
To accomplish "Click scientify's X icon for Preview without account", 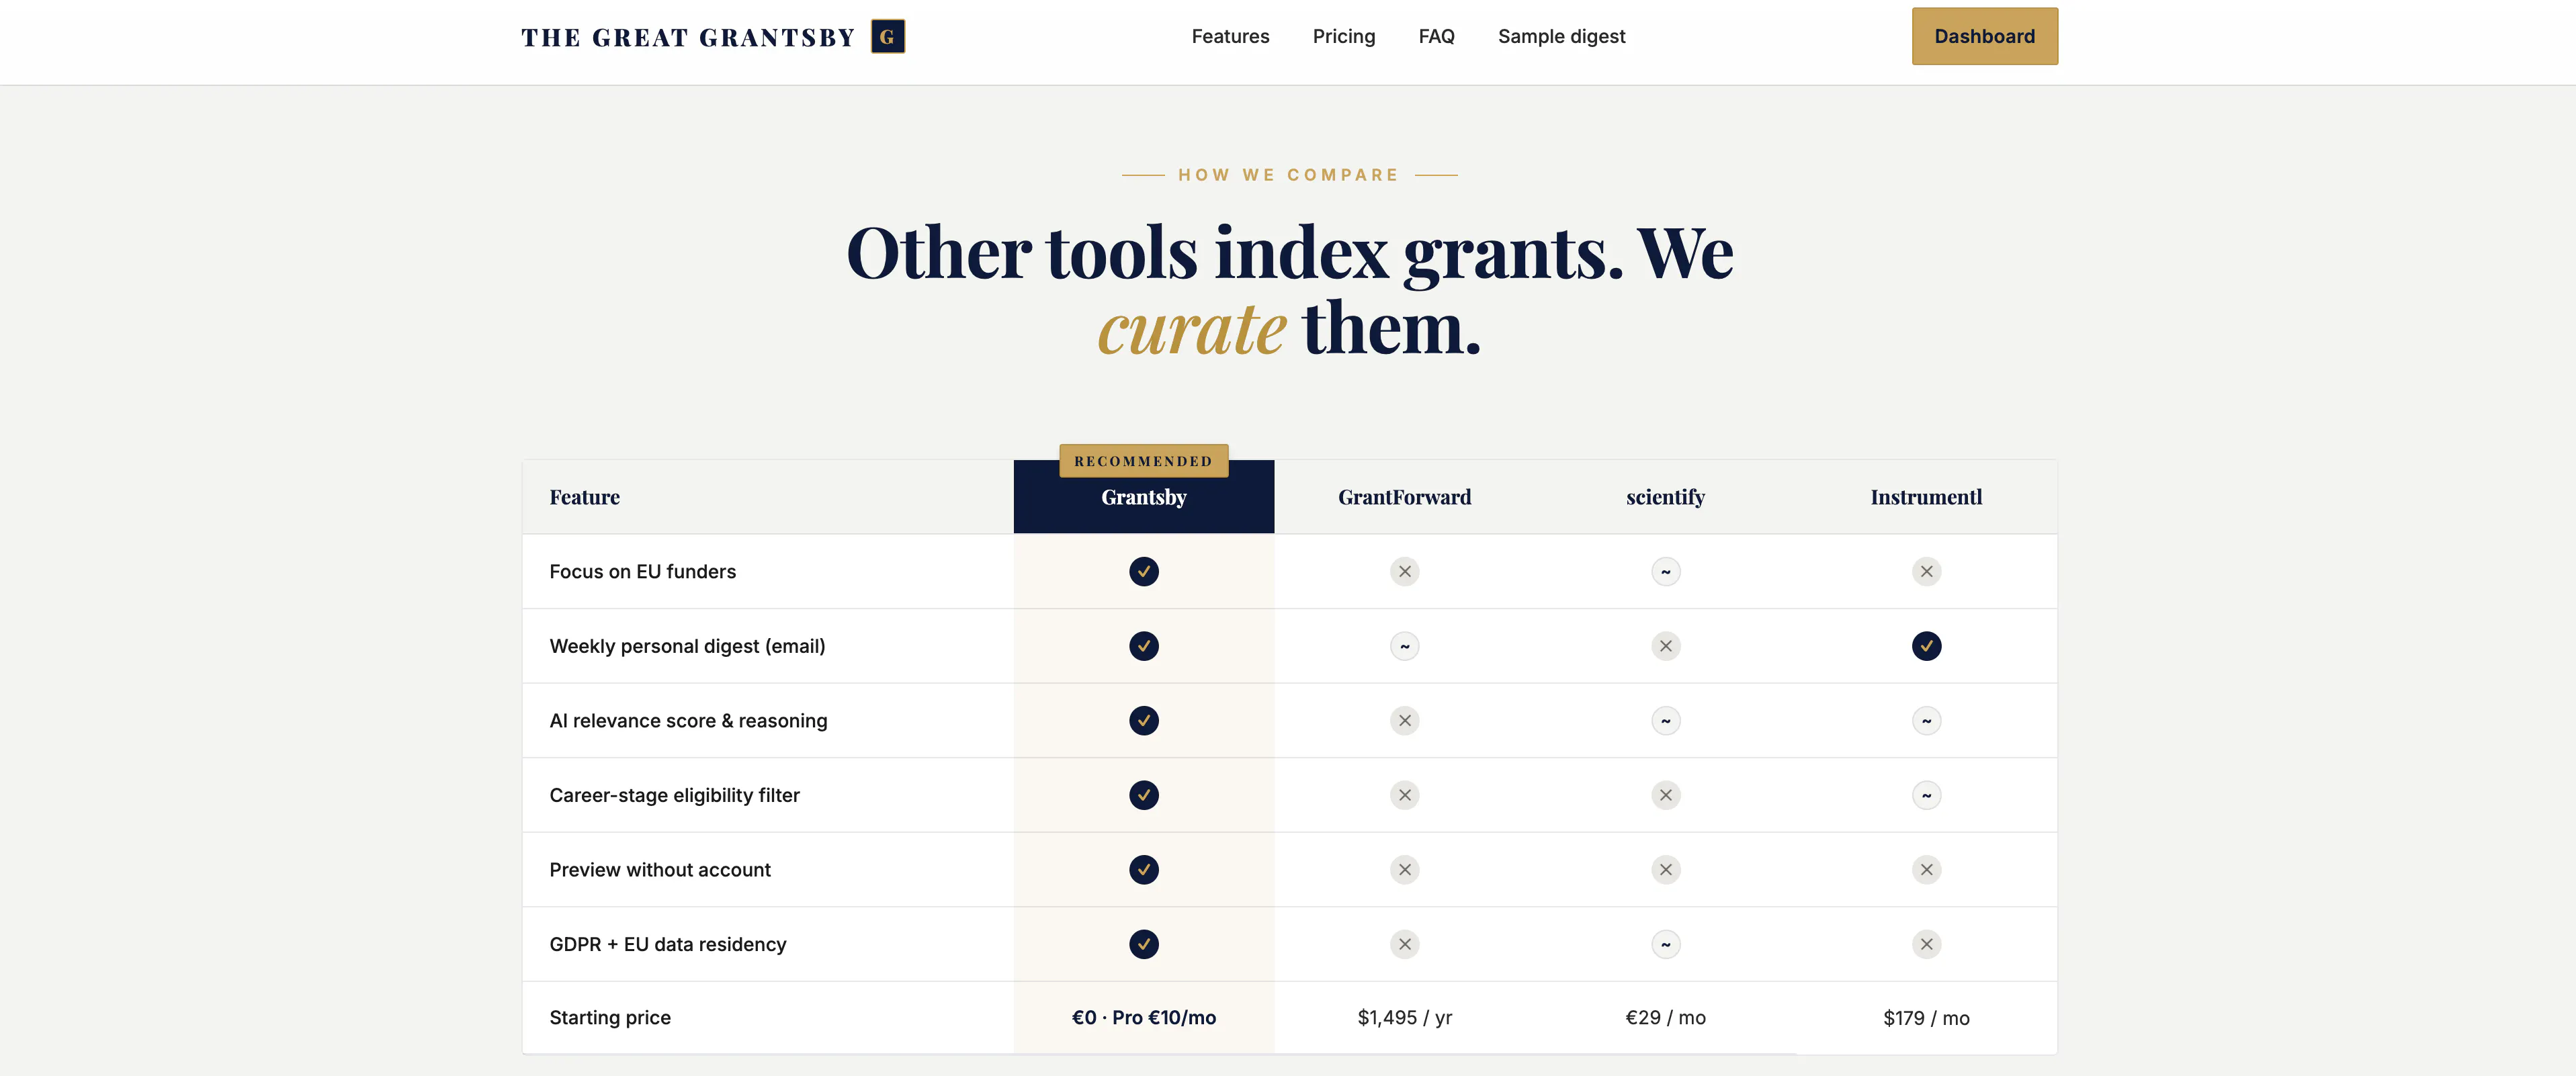I will coord(1666,869).
